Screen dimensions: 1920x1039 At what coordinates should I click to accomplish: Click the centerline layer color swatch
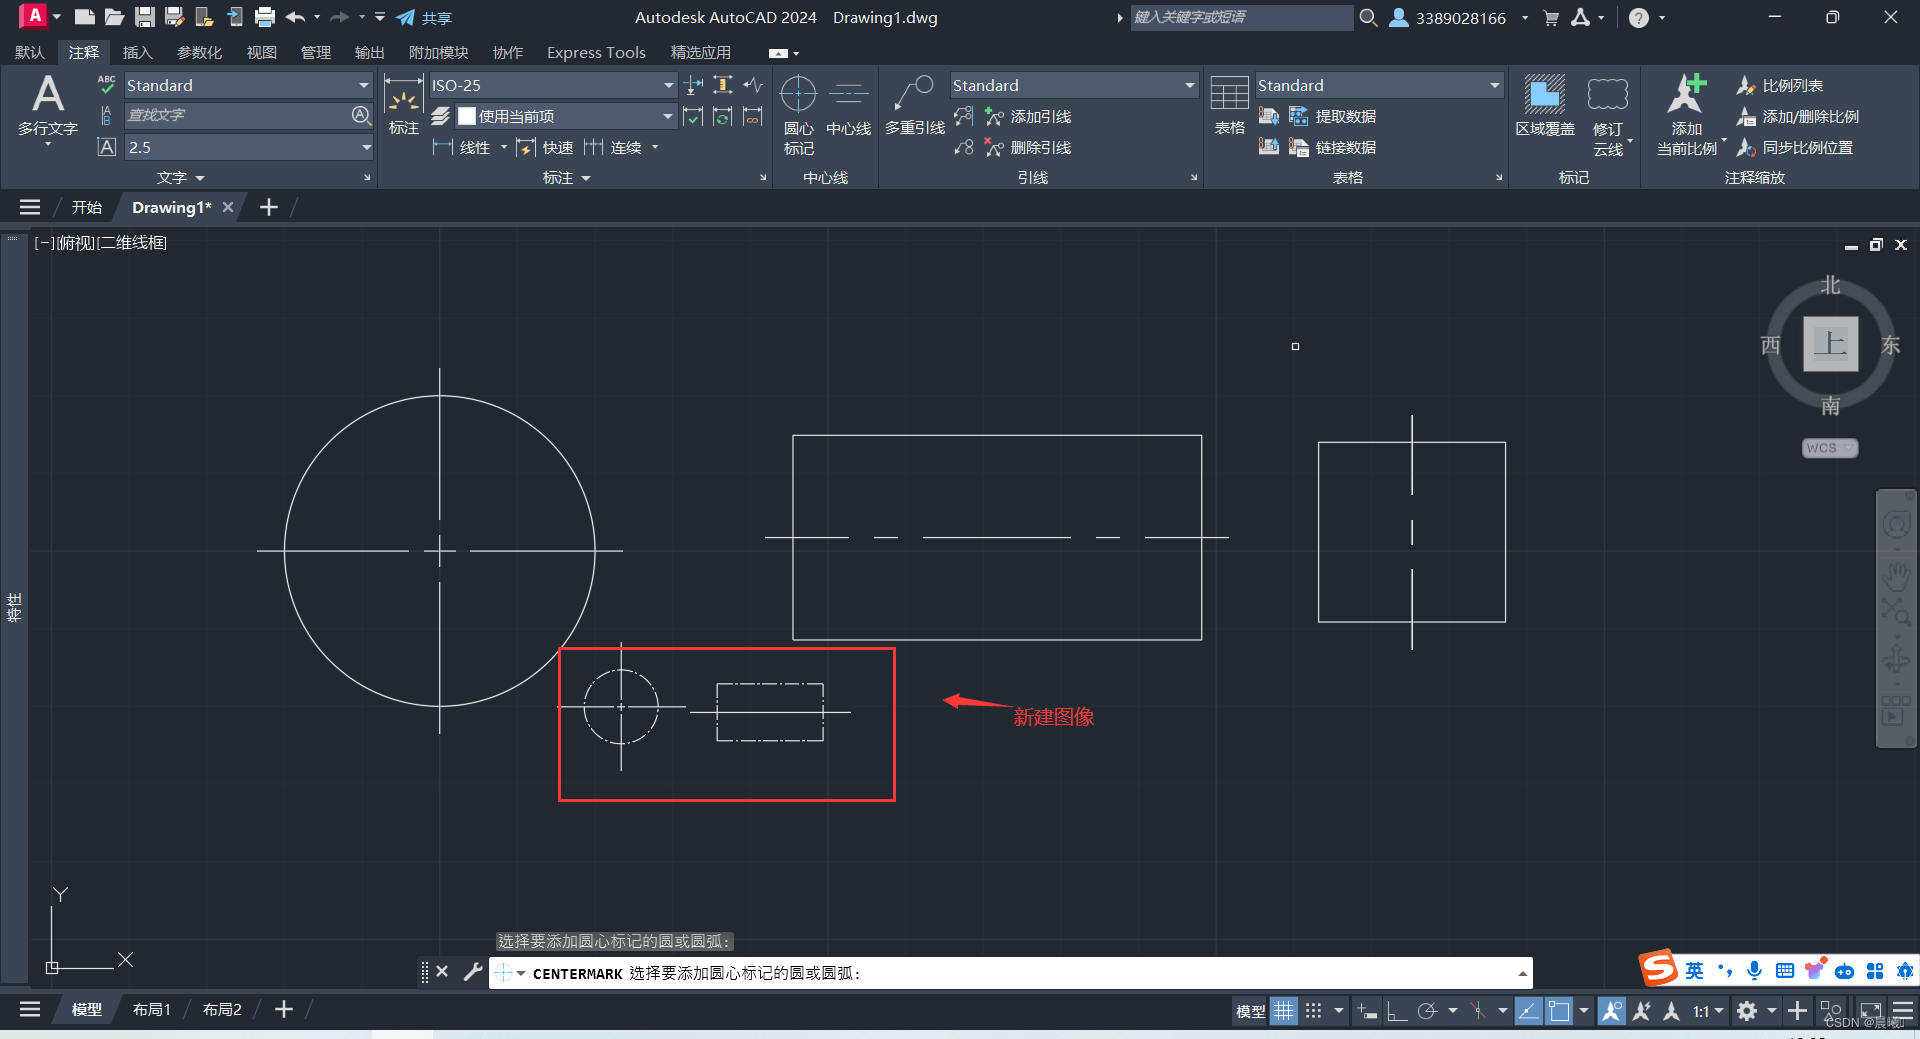(x=466, y=116)
